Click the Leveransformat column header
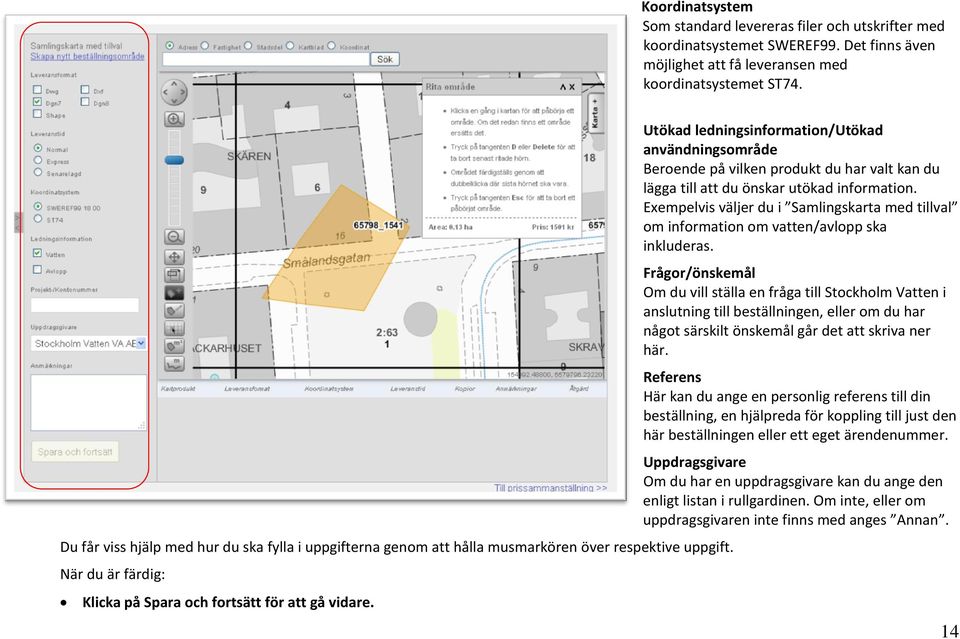The image size is (960, 639). pos(247,389)
